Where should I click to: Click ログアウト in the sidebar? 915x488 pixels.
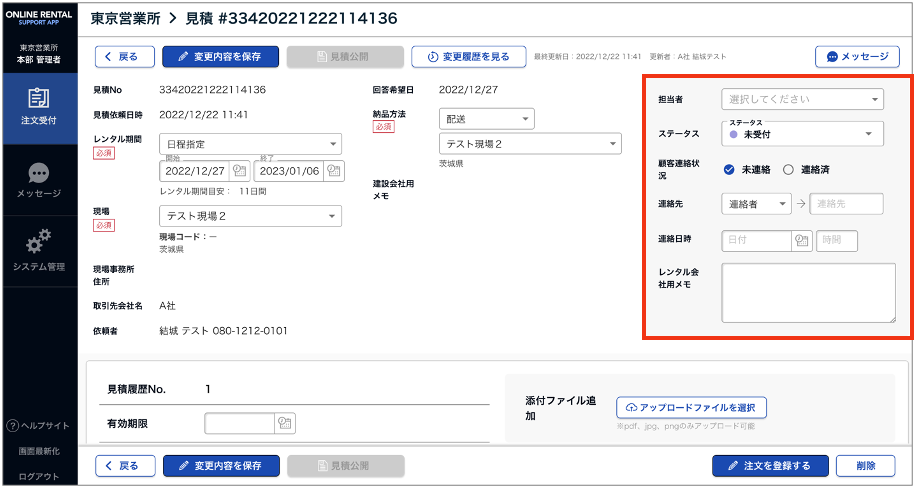(x=38, y=476)
